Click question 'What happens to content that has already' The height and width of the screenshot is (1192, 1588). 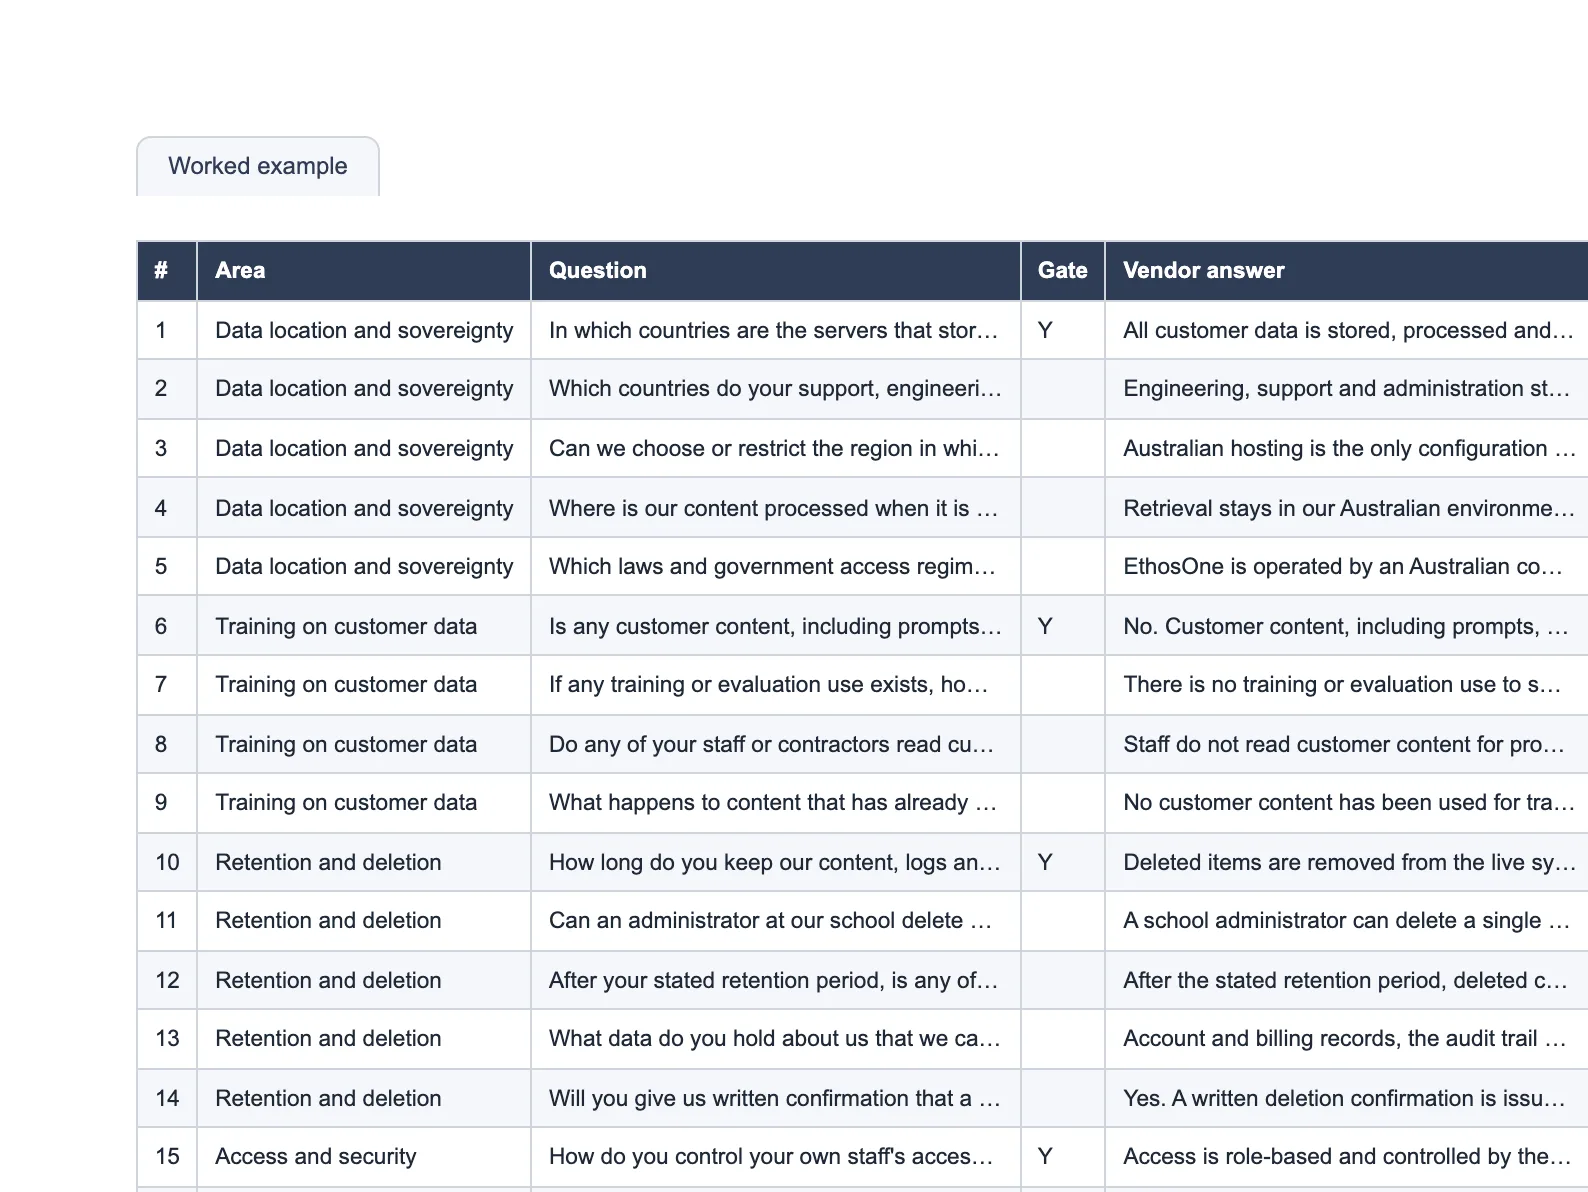coord(776,803)
